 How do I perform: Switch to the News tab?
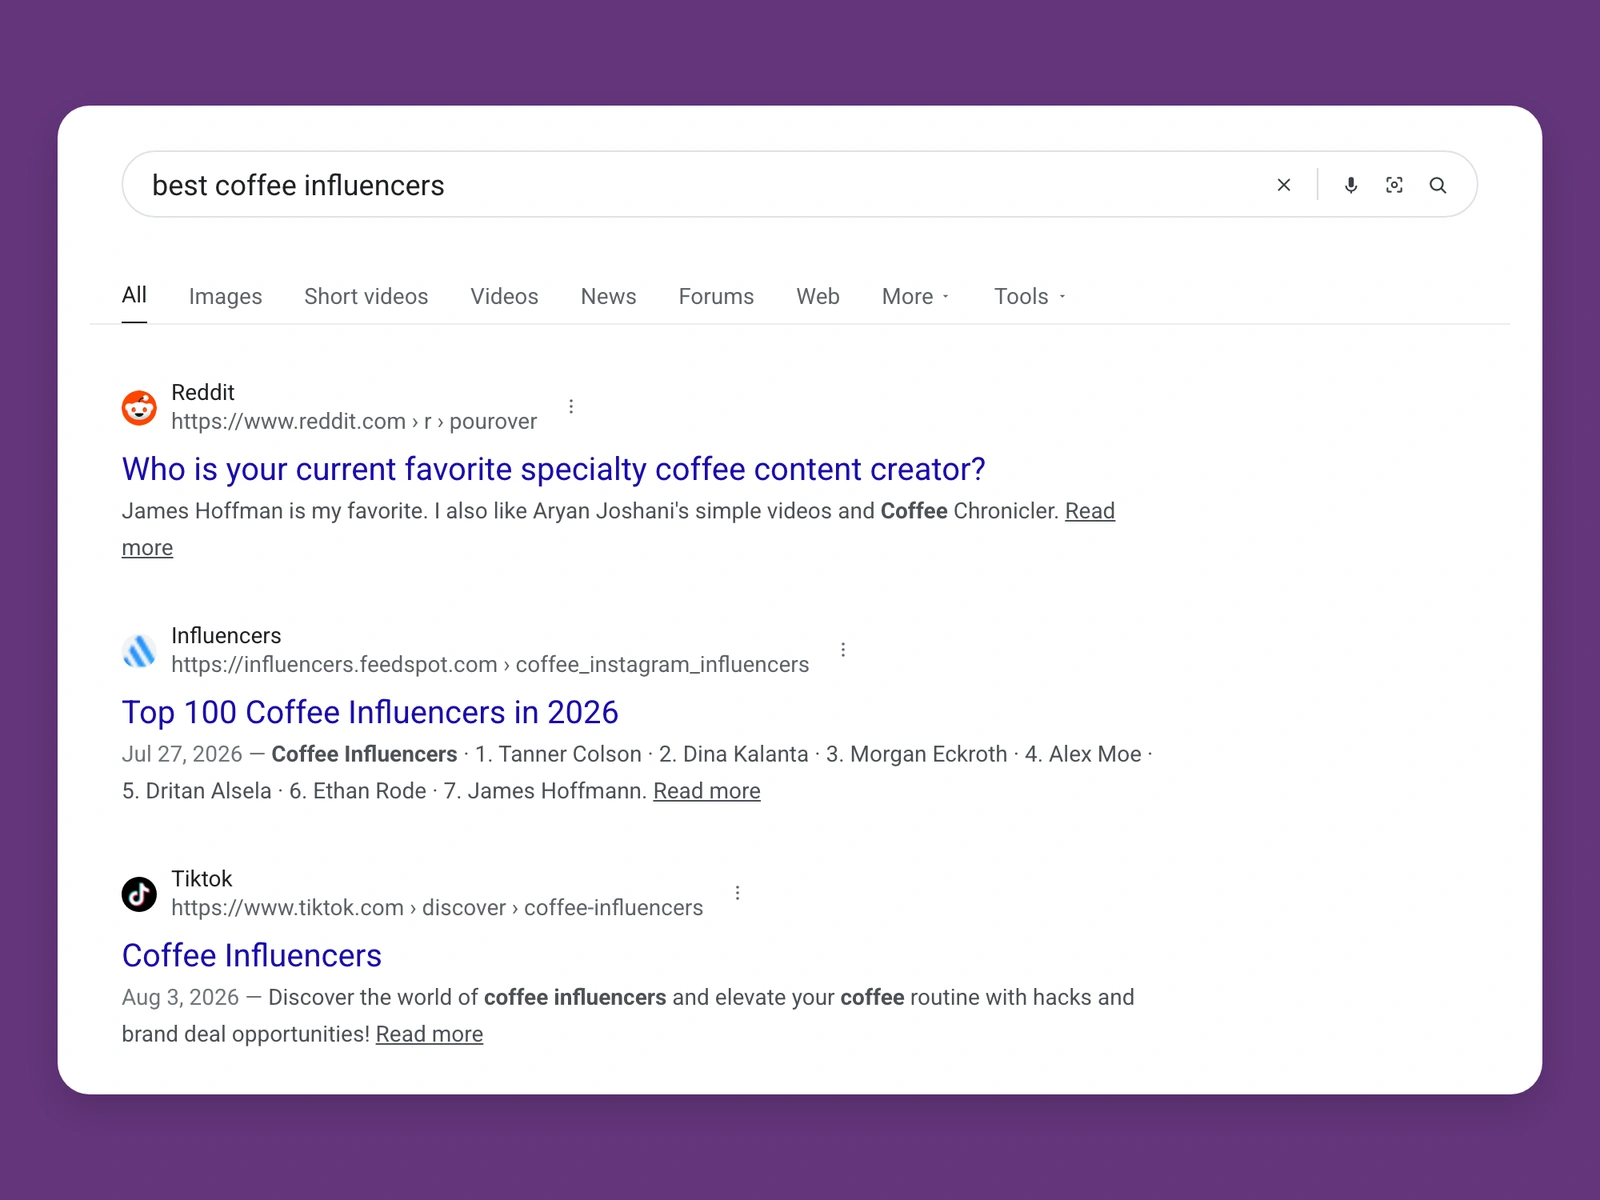click(x=608, y=296)
